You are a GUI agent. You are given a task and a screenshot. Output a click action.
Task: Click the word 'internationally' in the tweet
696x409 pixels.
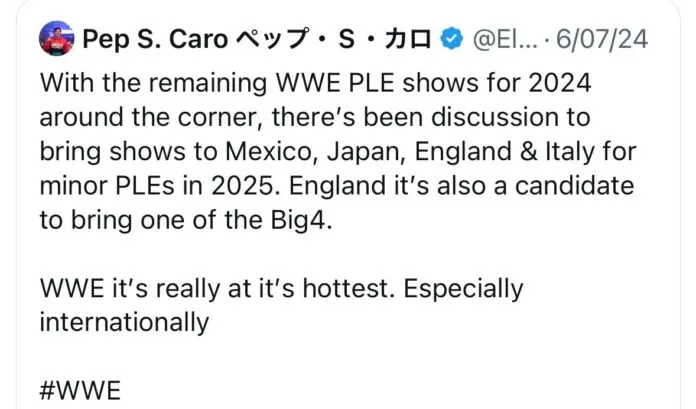(x=124, y=323)
